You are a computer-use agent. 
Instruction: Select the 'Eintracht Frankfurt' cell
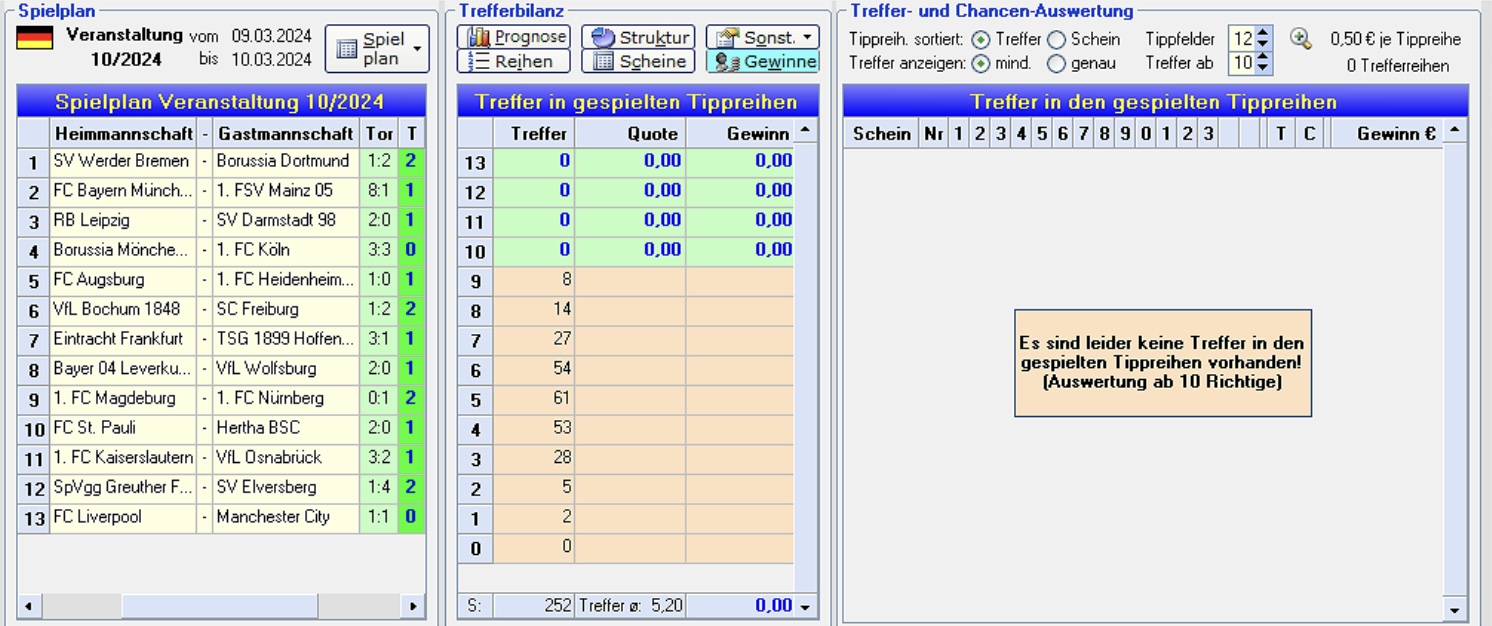tap(123, 339)
